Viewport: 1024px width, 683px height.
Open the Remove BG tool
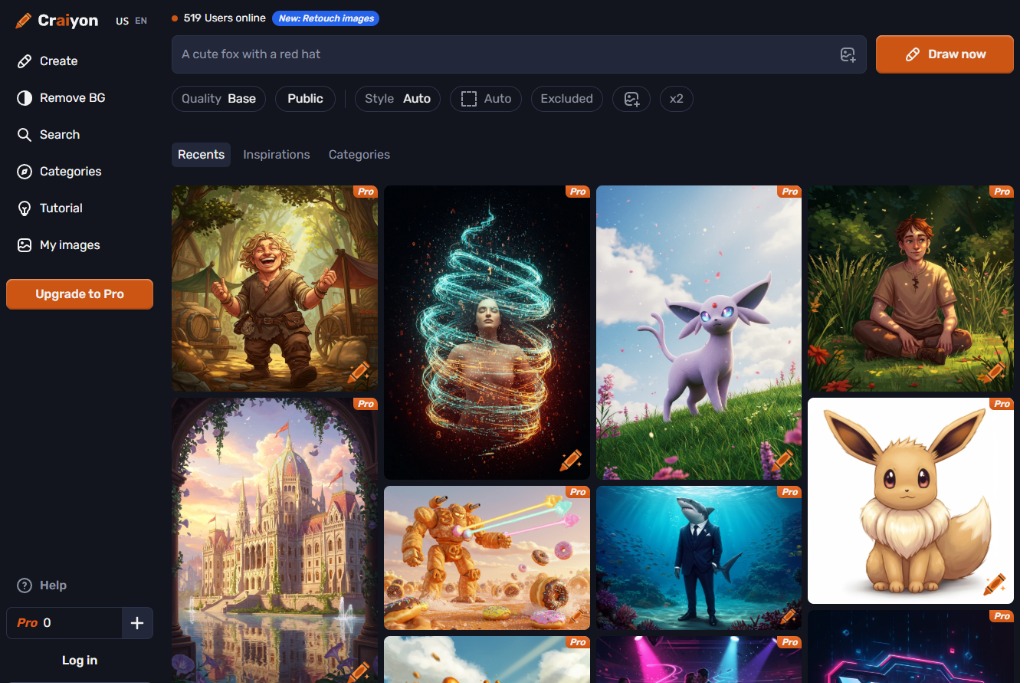71,98
